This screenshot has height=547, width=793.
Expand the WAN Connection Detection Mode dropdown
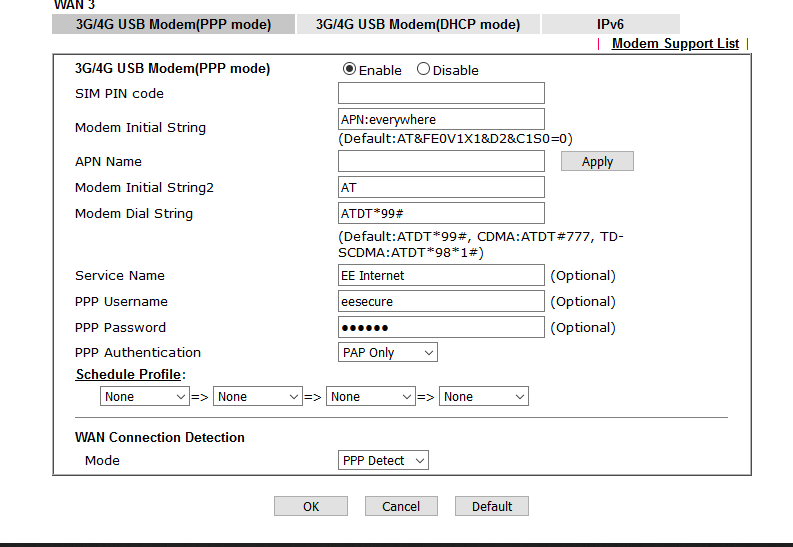[384, 460]
